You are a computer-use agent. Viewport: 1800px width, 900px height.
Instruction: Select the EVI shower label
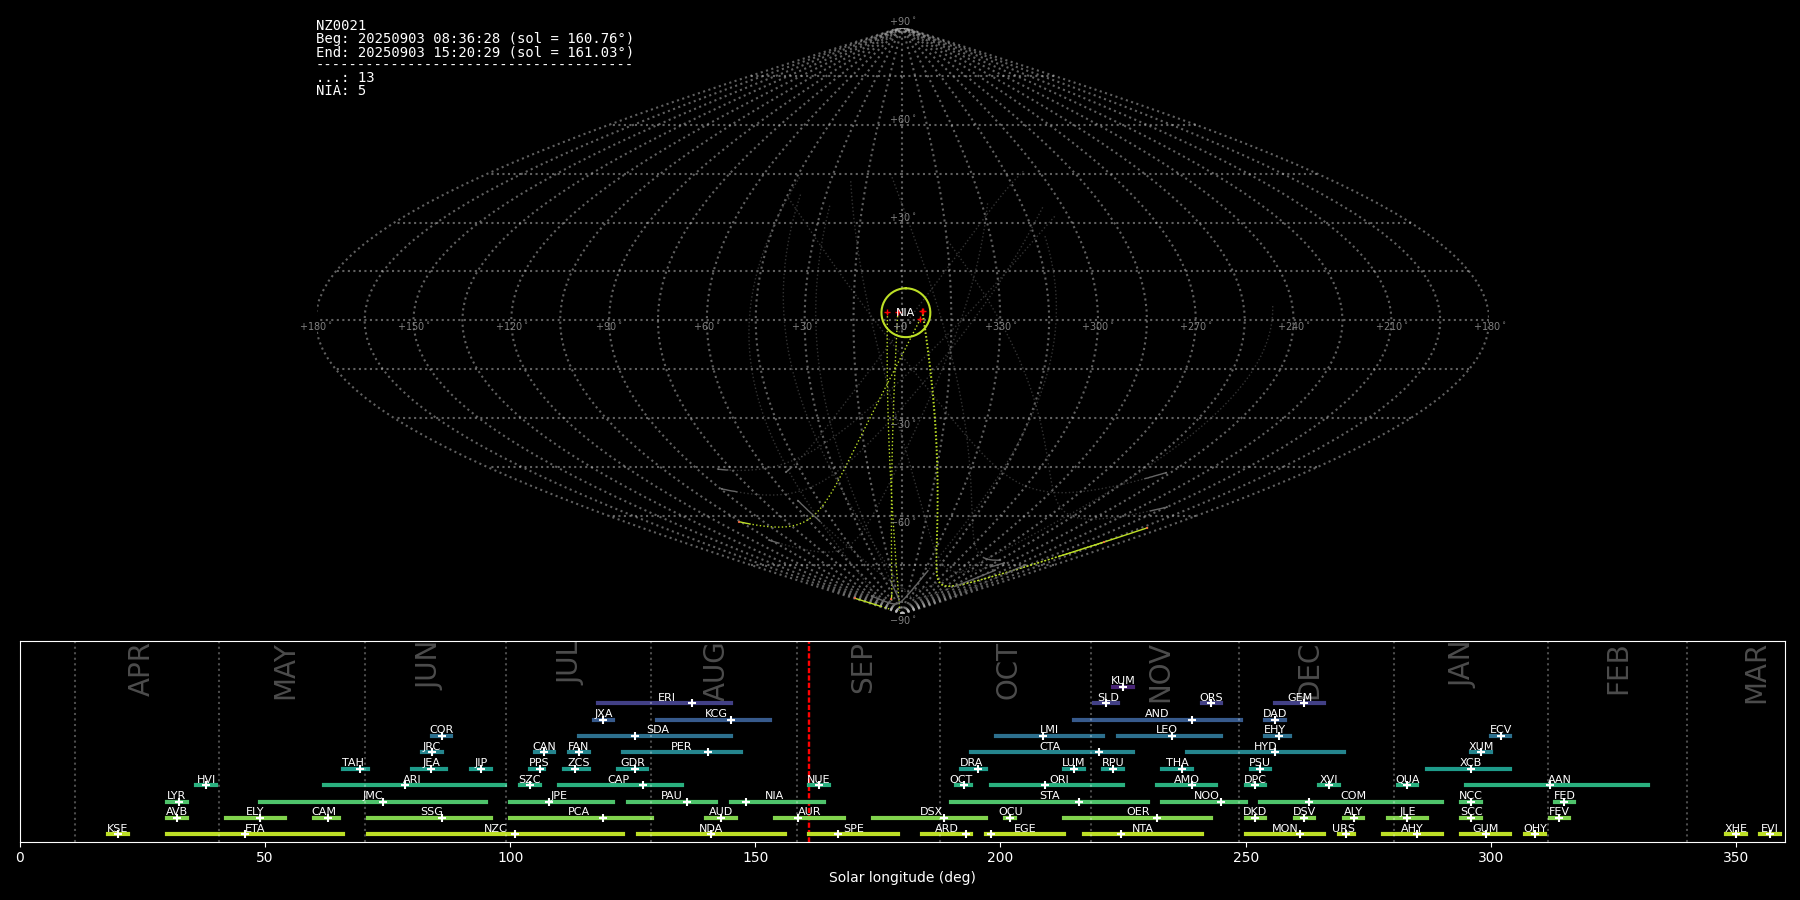pos(1769,829)
